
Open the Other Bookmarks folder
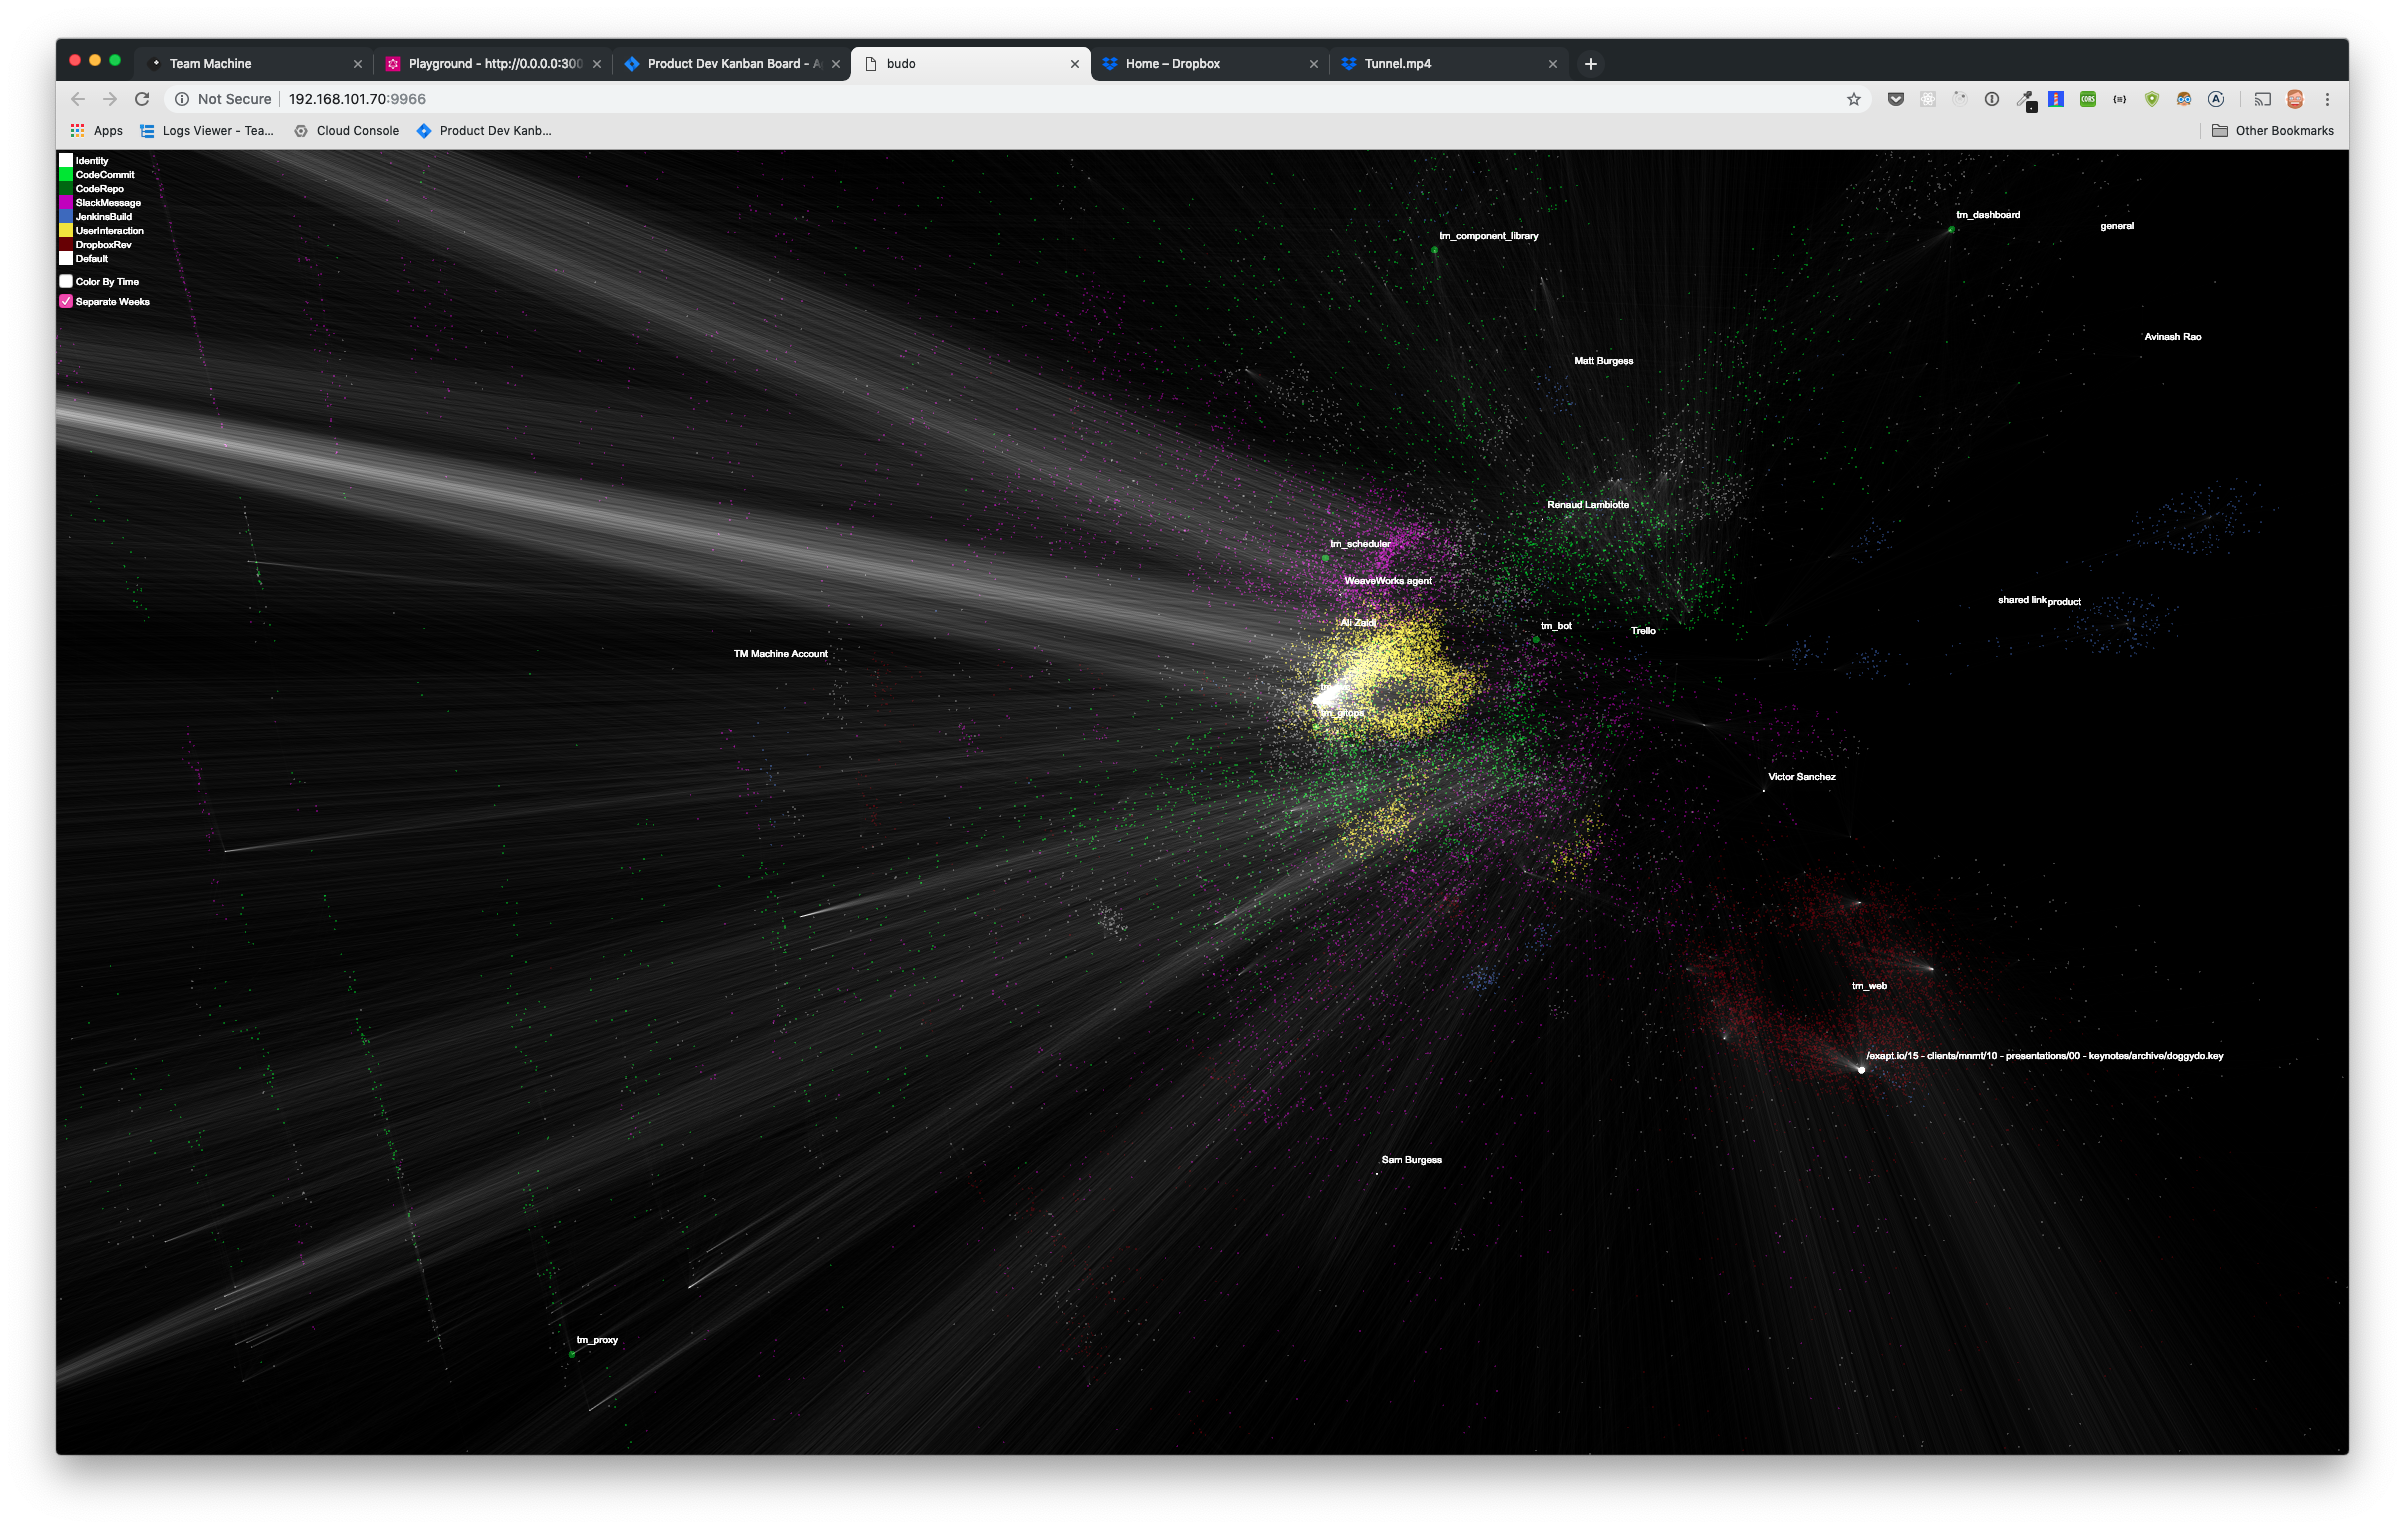click(2272, 131)
